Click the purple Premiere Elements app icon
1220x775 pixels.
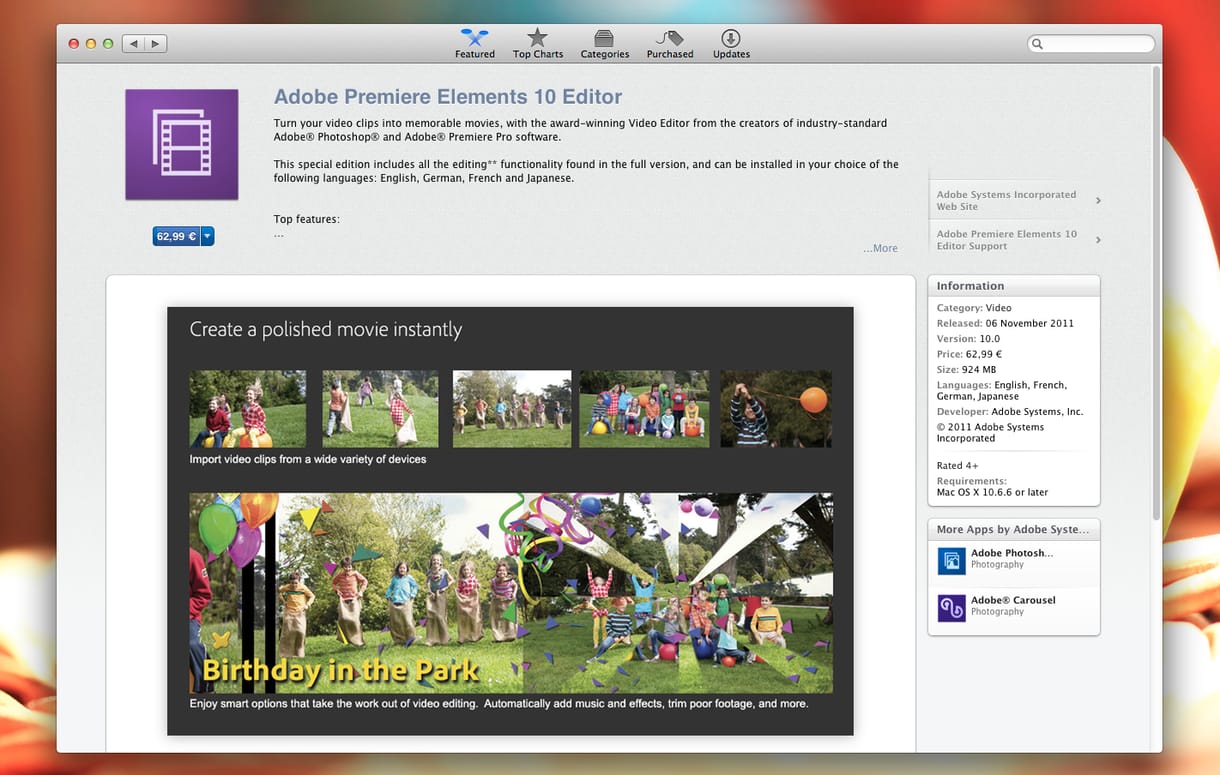(182, 144)
